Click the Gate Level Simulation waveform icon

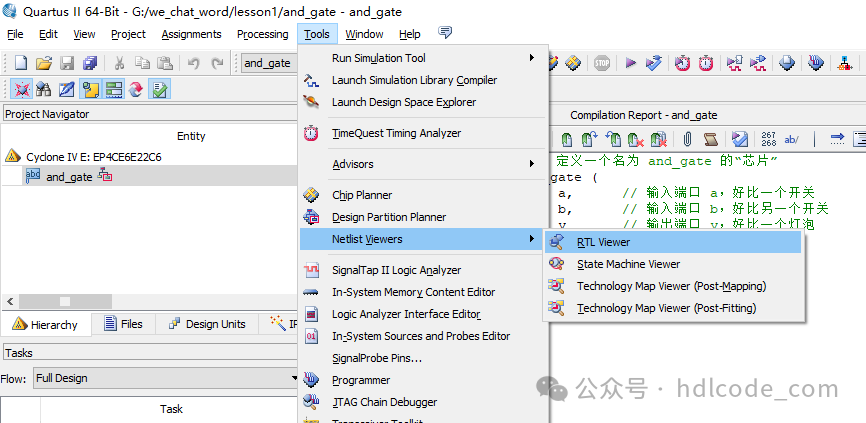tap(758, 63)
